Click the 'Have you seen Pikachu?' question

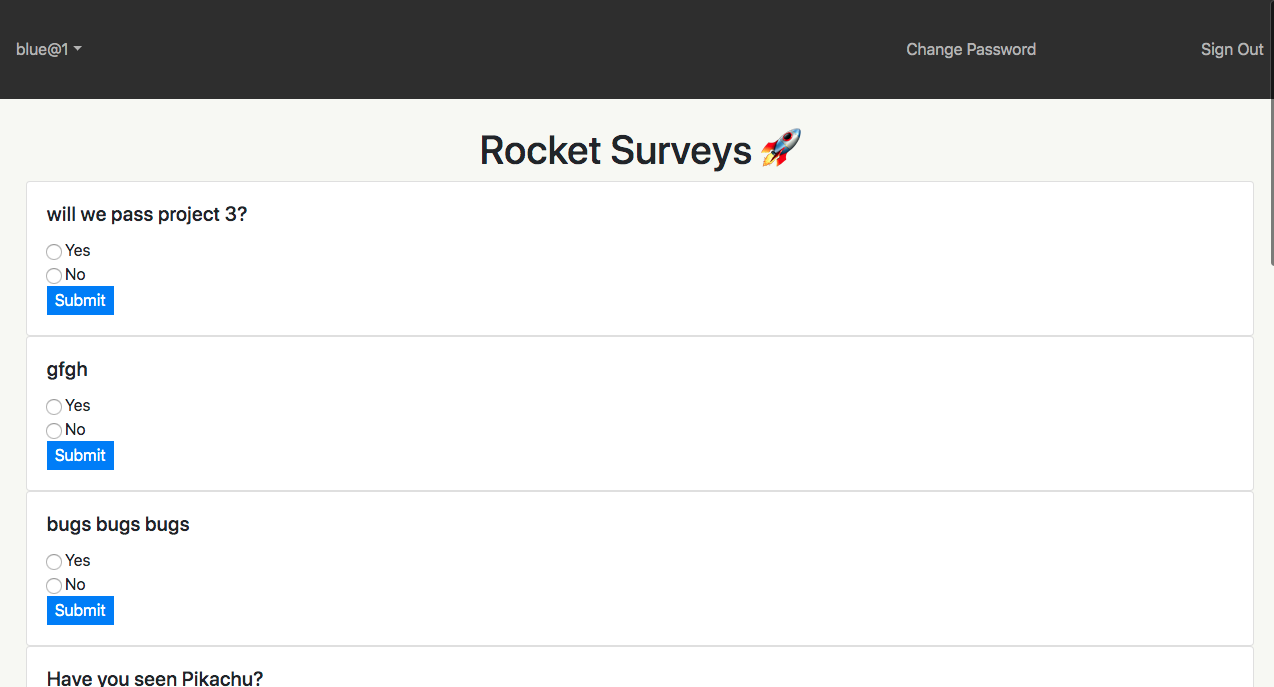point(155,678)
